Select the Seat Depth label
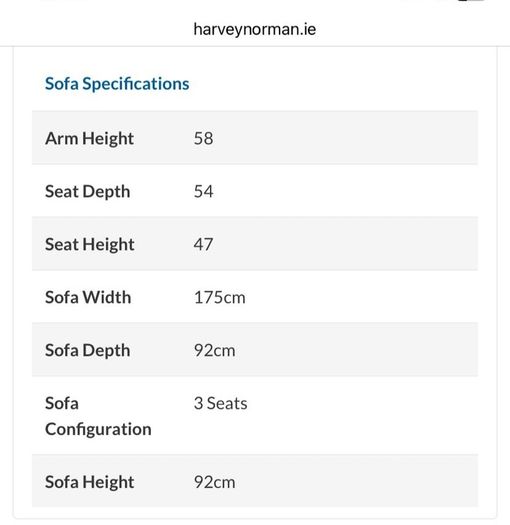Screen dimensions: 510x525 click(x=87, y=192)
